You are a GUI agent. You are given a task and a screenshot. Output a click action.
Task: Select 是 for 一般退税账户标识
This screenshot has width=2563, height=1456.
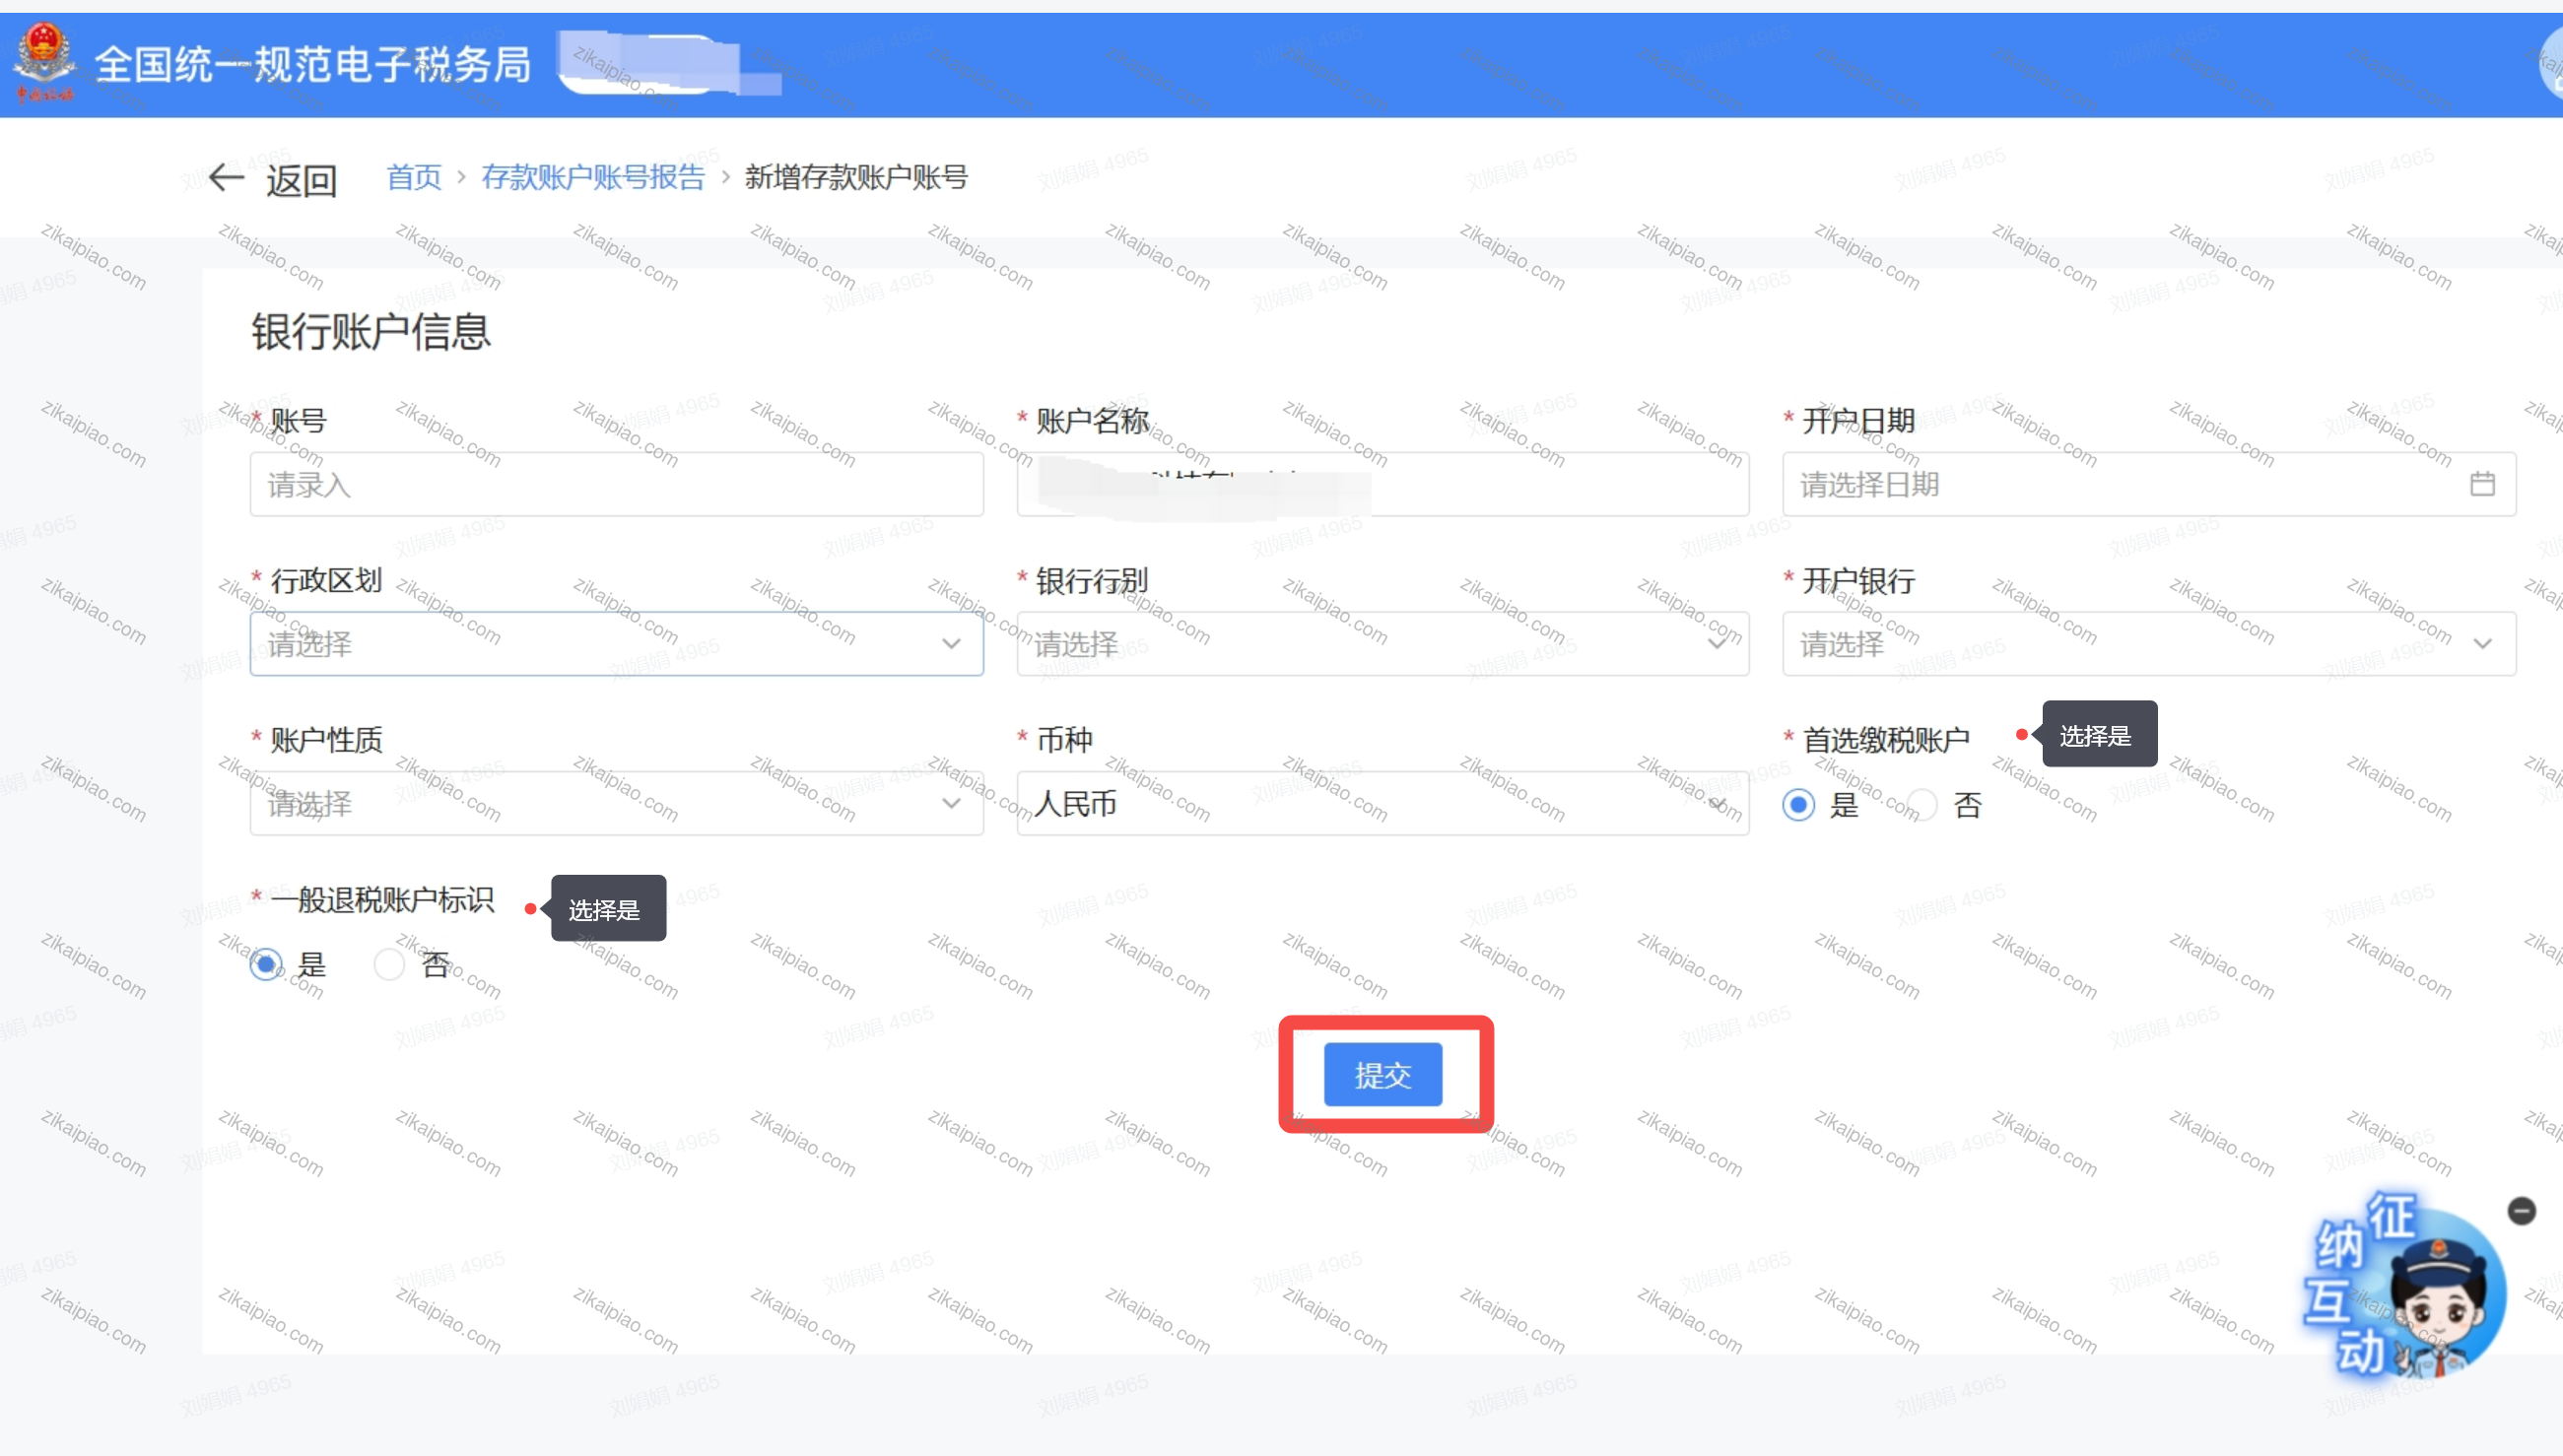[x=264, y=963]
